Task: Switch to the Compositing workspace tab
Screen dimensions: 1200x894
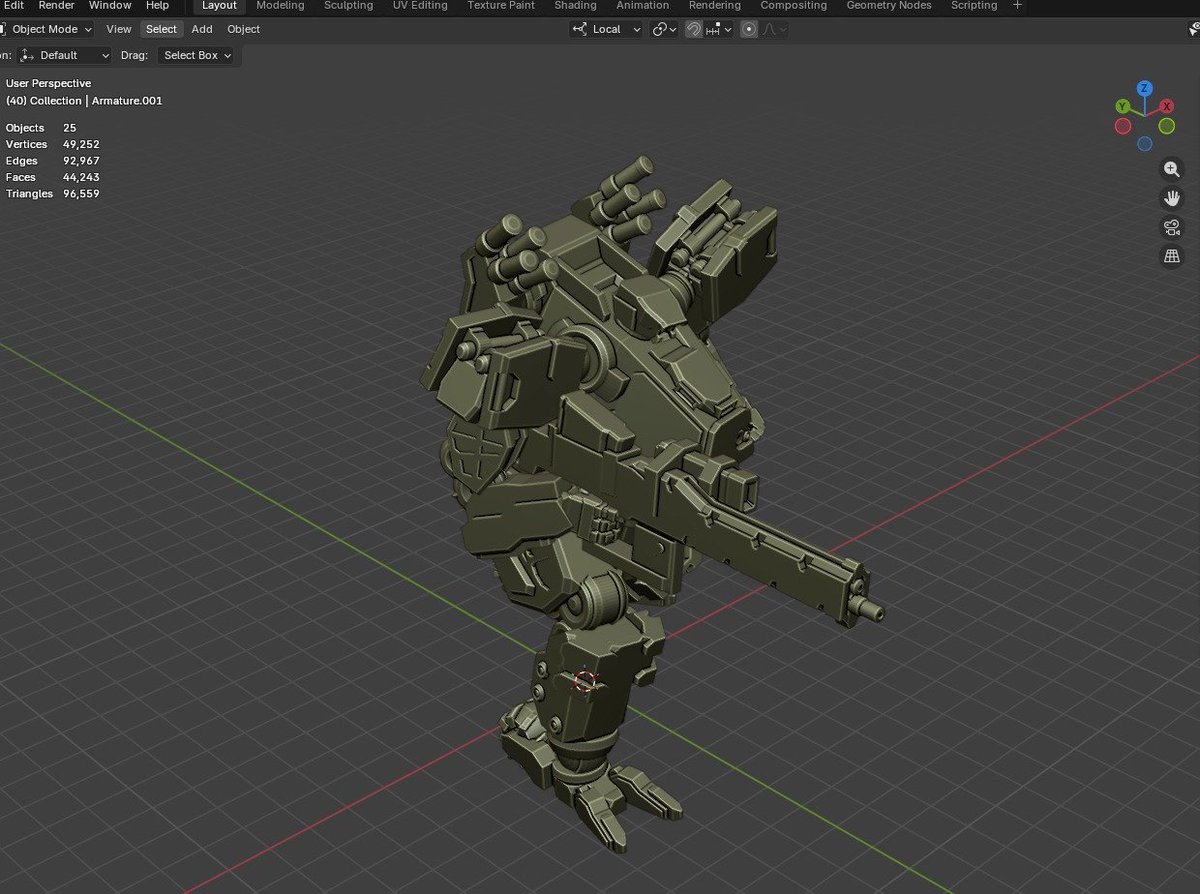Action: coord(794,6)
